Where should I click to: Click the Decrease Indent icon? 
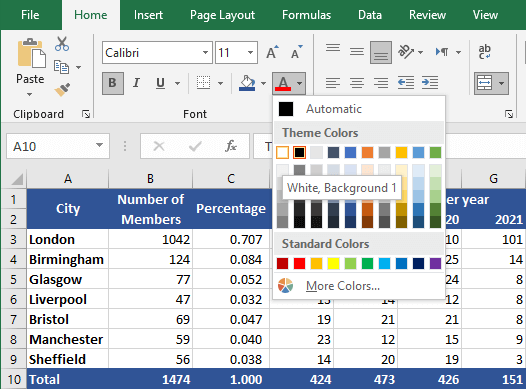[x=406, y=82]
